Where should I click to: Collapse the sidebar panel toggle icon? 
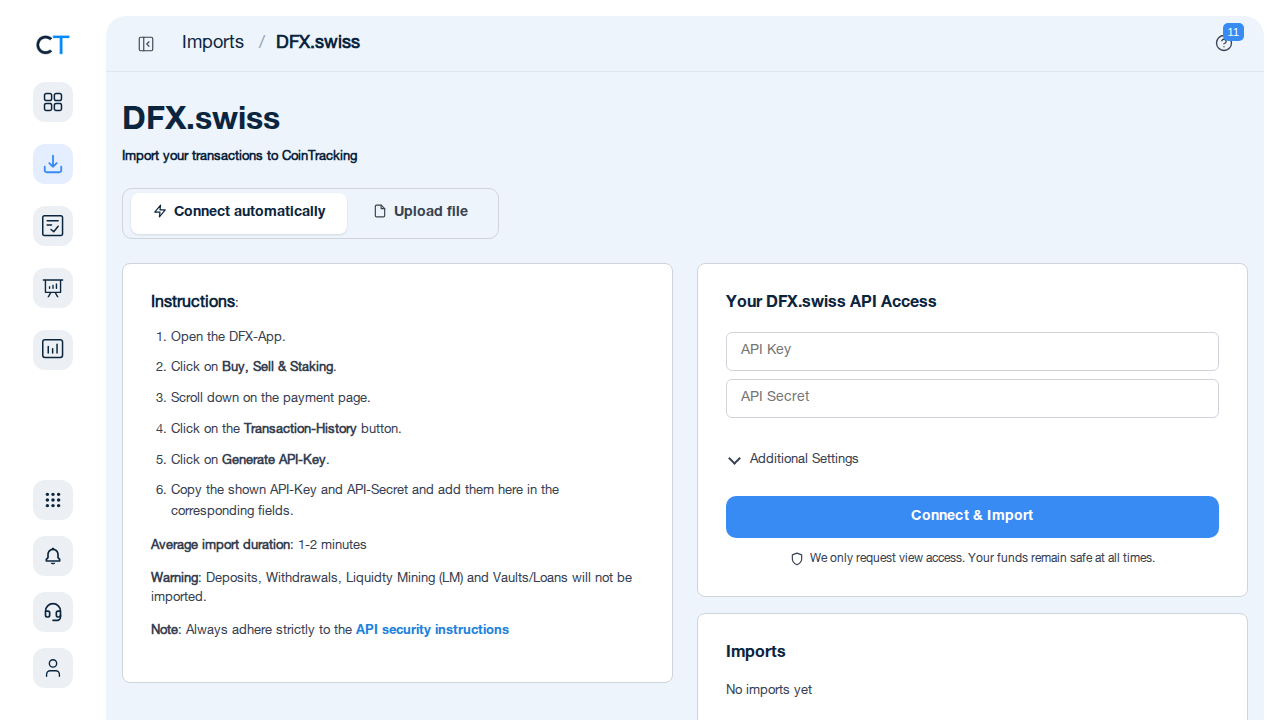146,43
